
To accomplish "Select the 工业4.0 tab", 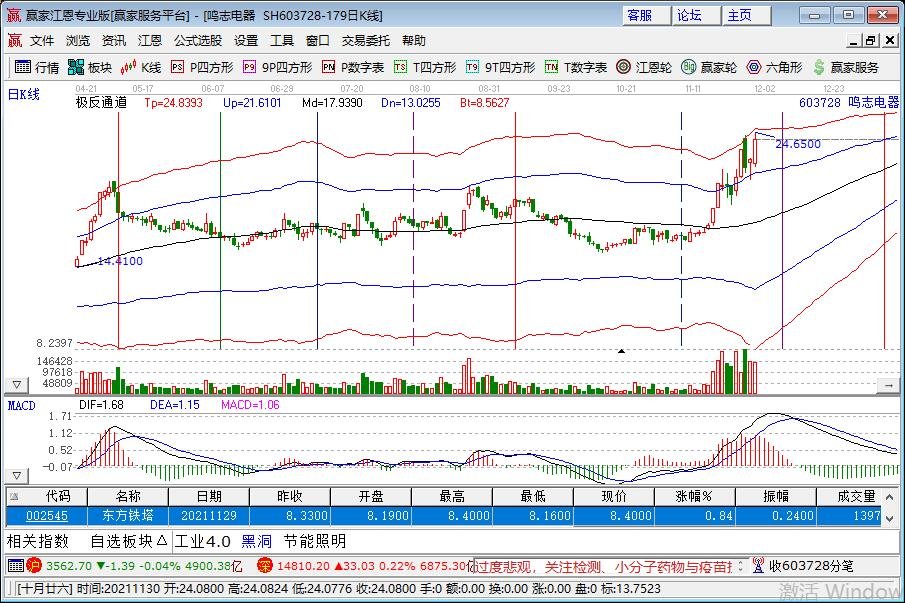I will point(203,541).
